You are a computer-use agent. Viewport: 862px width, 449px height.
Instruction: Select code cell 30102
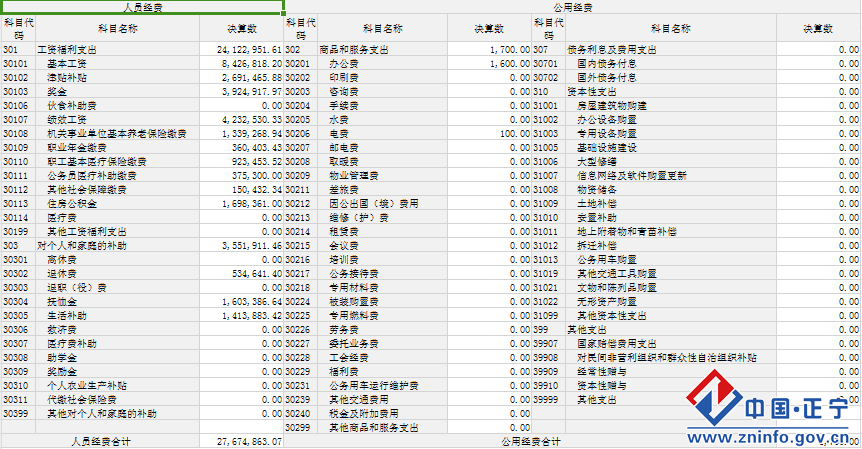pyautogui.click(x=19, y=77)
